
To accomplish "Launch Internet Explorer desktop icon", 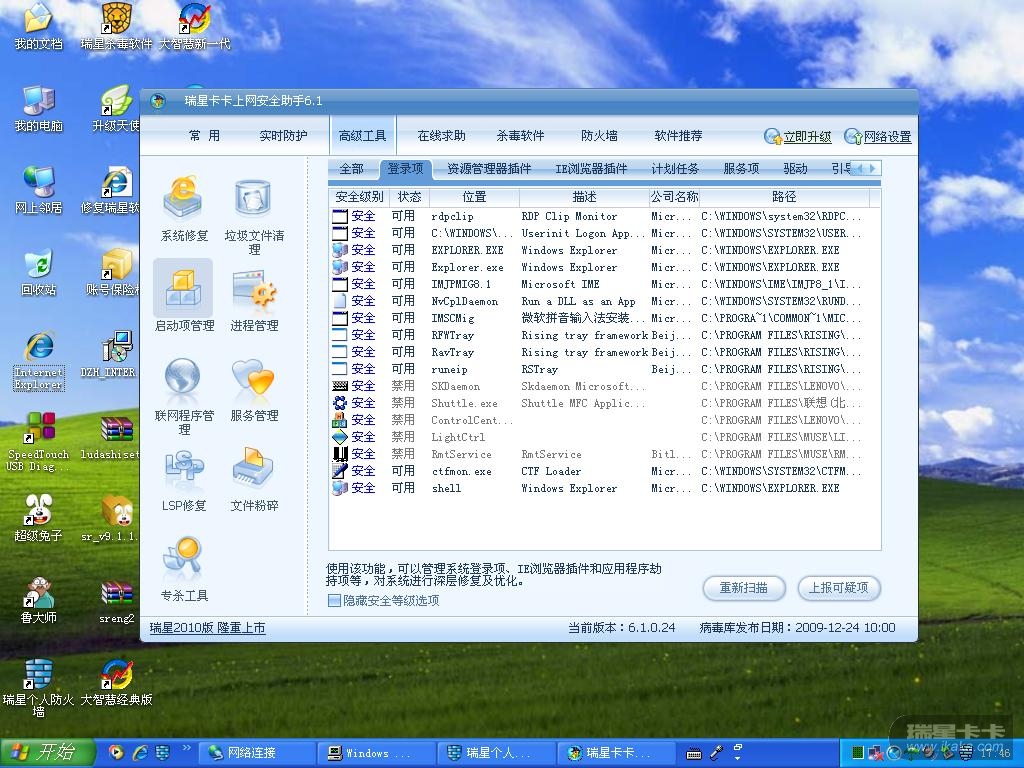I will [39, 361].
